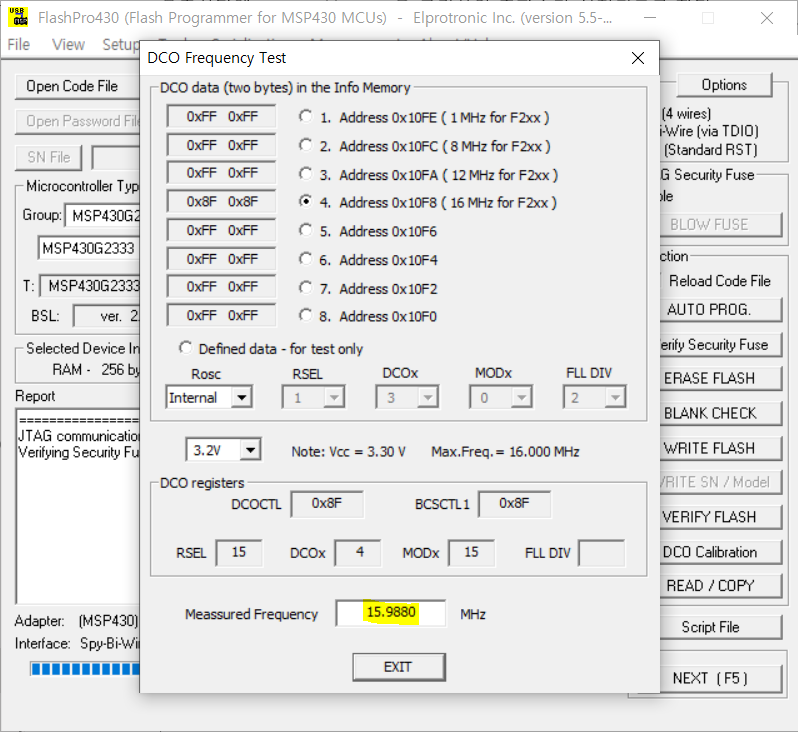Image resolution: width=798 pixels, height=732 pixels.
Task: Click the EXIT button
Action: [399, 667]
